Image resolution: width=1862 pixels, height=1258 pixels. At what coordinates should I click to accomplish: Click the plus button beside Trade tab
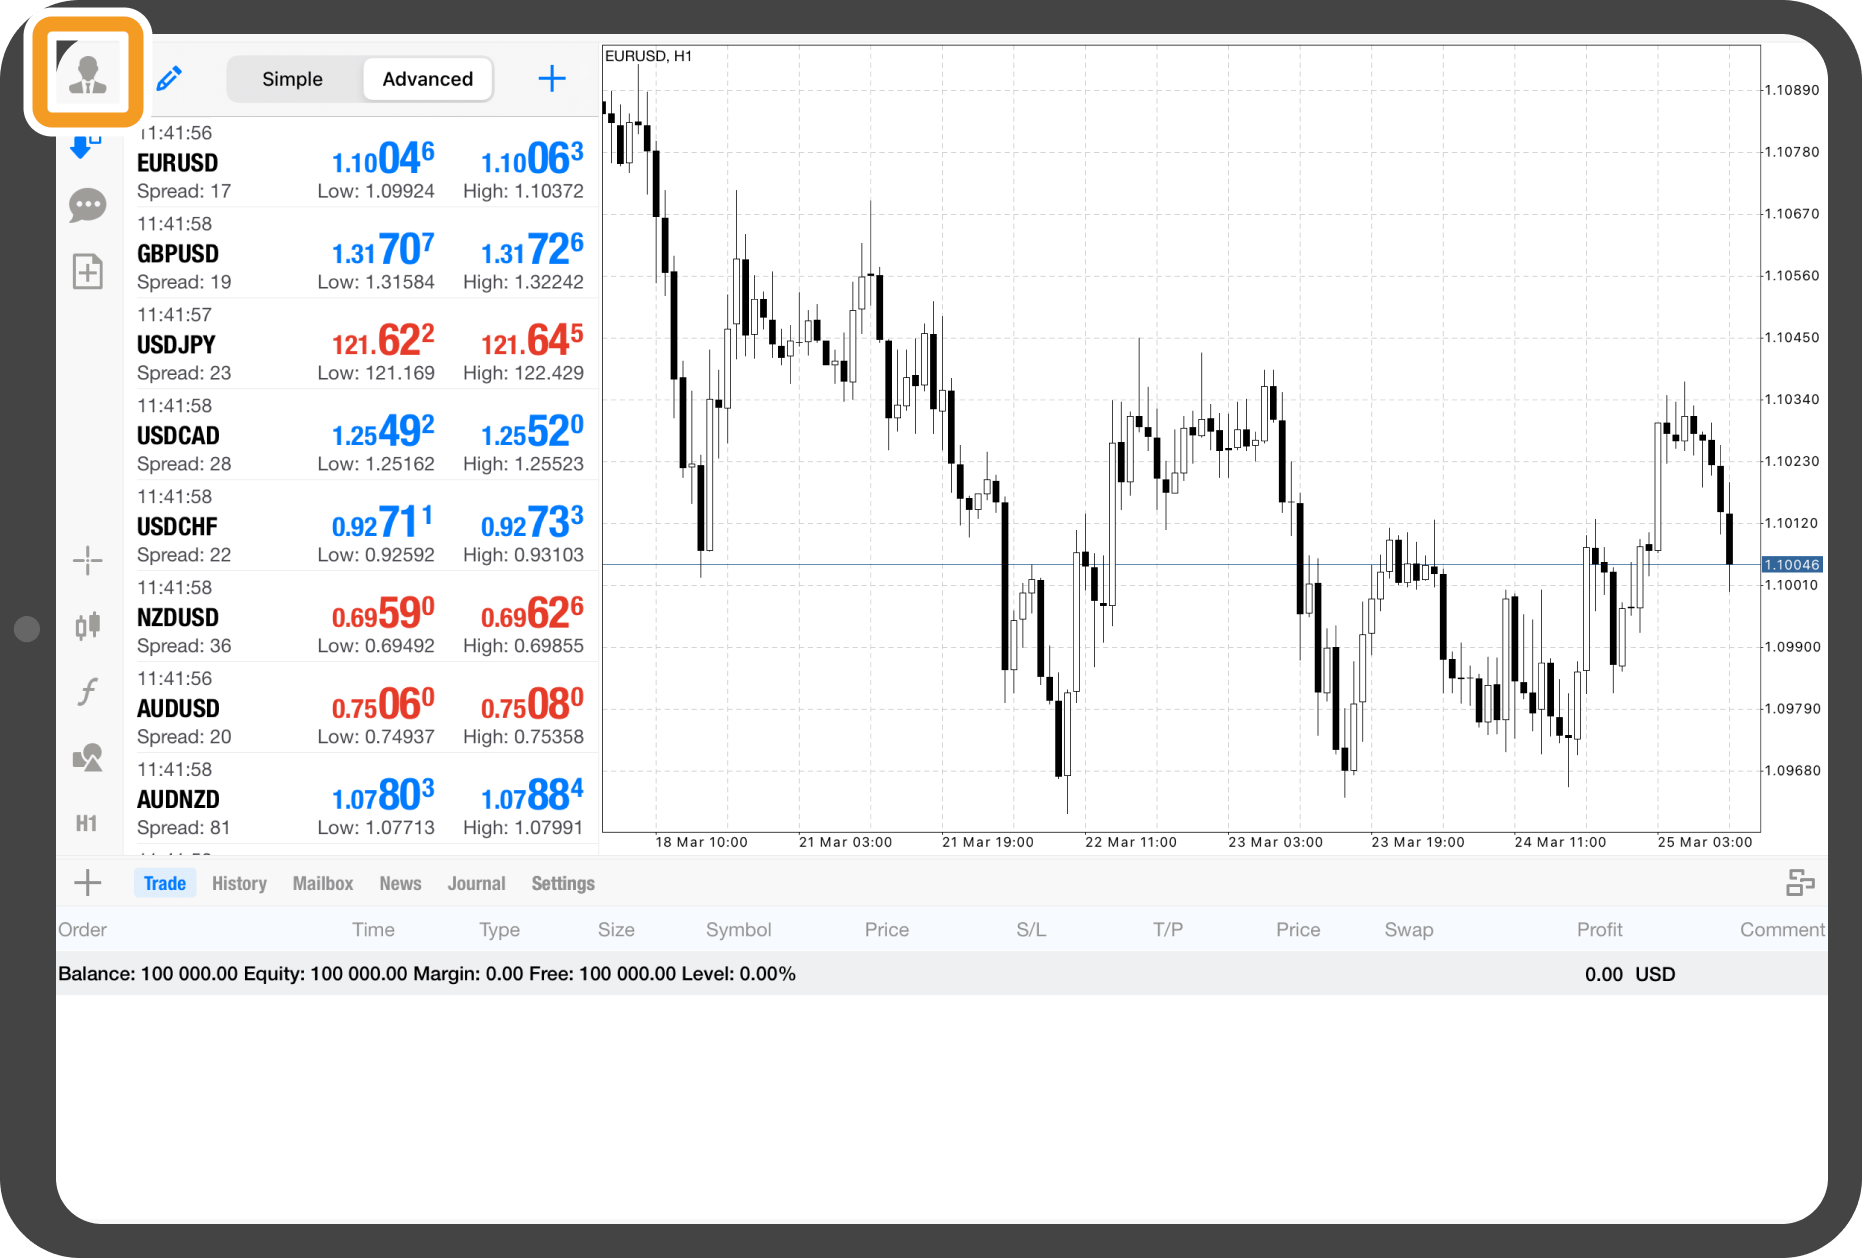(88, 882)
